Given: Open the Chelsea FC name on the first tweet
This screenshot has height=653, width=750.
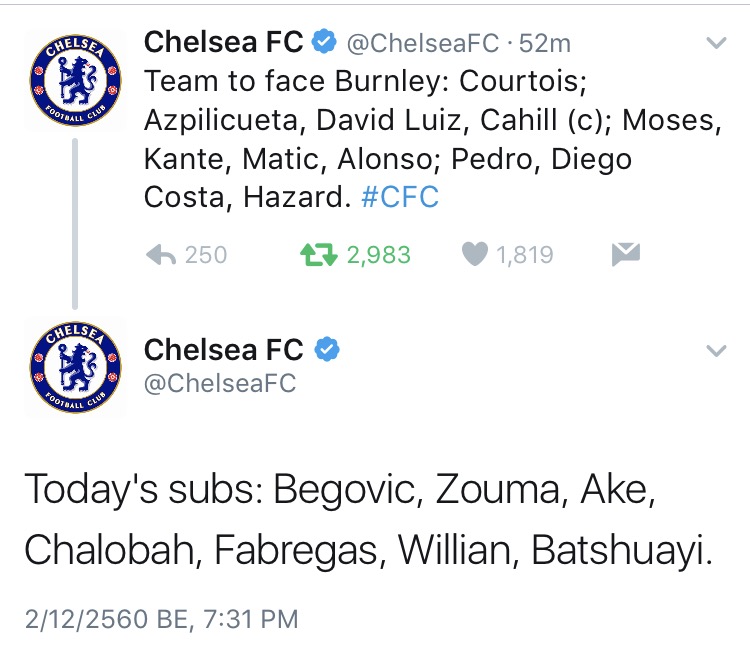Looking at the screenshot, I should point(223,42).
